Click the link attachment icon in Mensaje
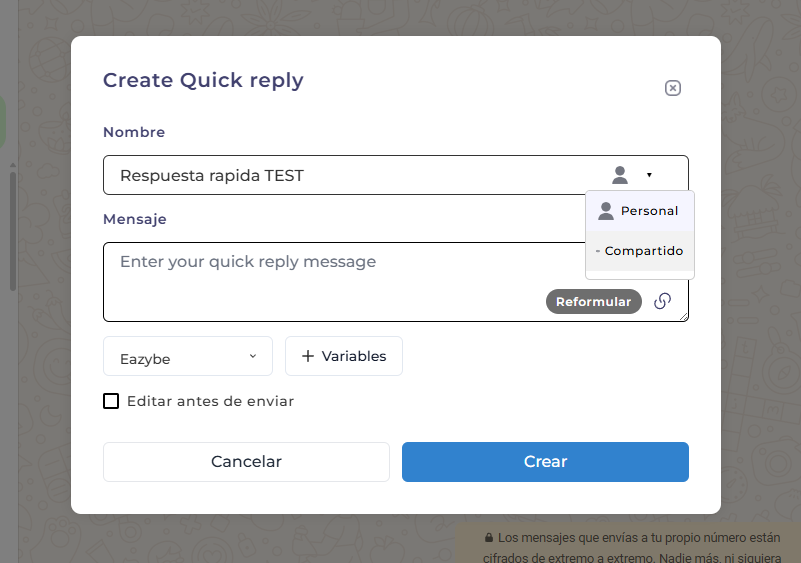 coord(662,301)
